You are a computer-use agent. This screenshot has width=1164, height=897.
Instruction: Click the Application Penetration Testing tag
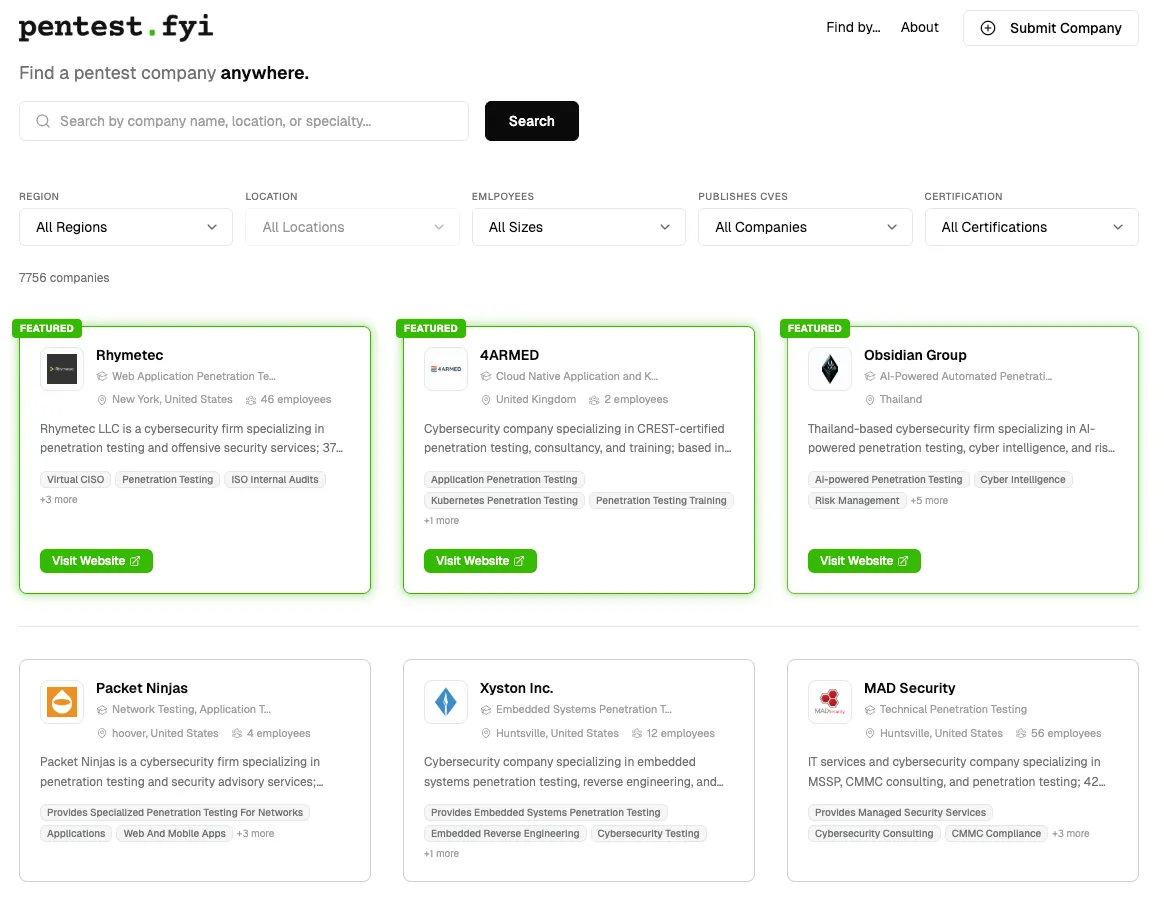(504, 480)
